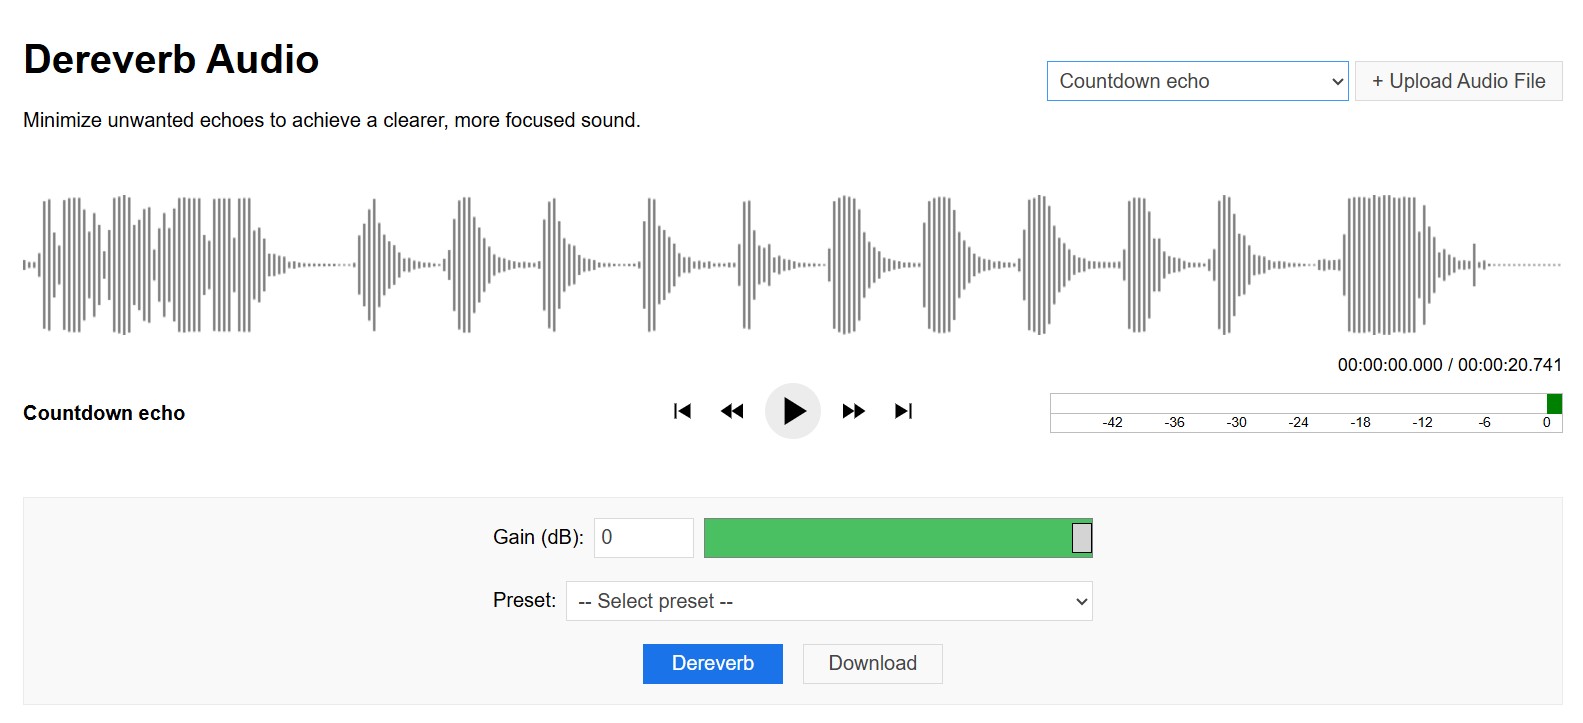Image resolution: width=1583 pixels, height=723 pixels.
Task: Expand the Select preset dropdown
Action: 829,601
